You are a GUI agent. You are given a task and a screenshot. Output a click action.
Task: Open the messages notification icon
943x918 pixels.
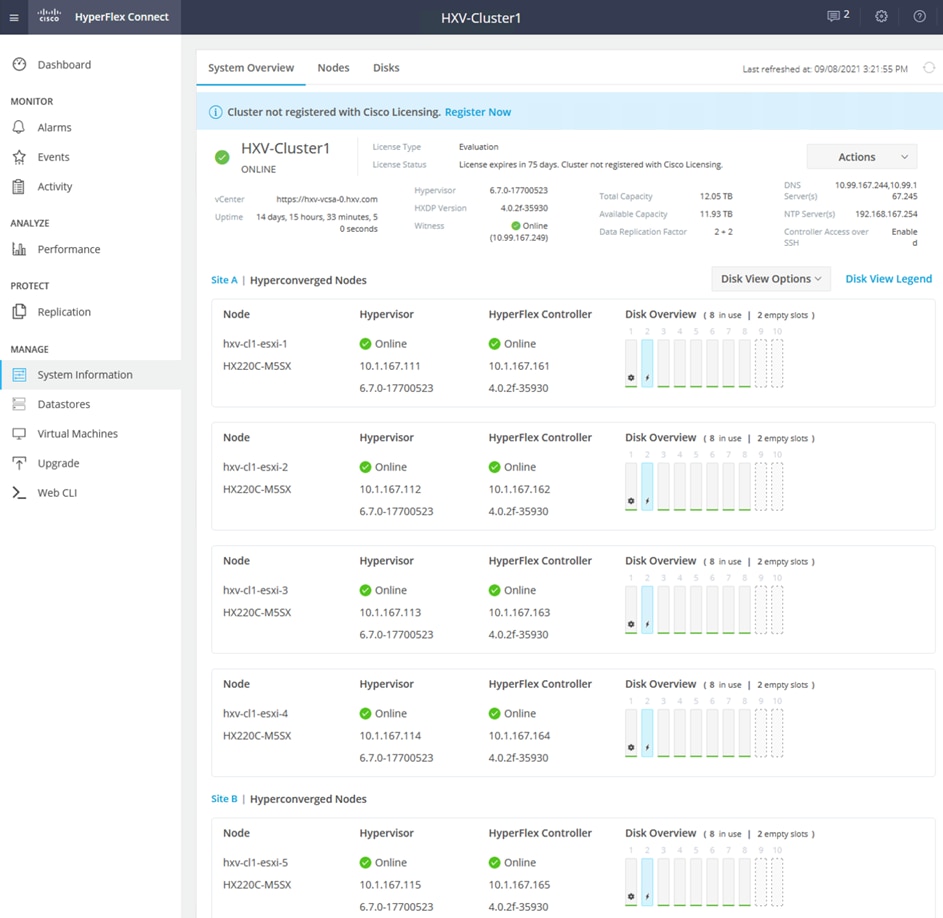coord(838,16)
